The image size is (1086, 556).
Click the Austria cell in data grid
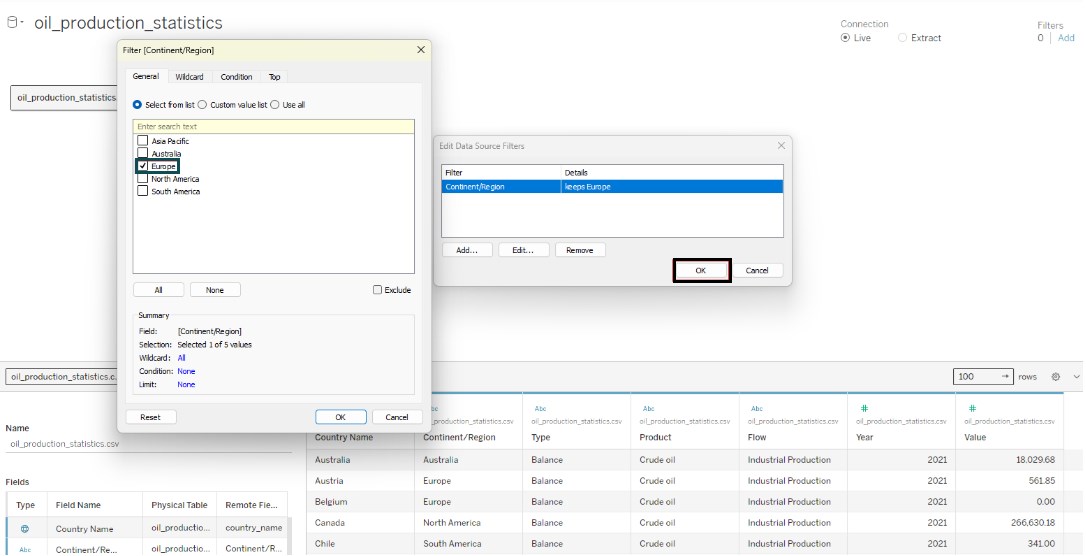(360, 481)
